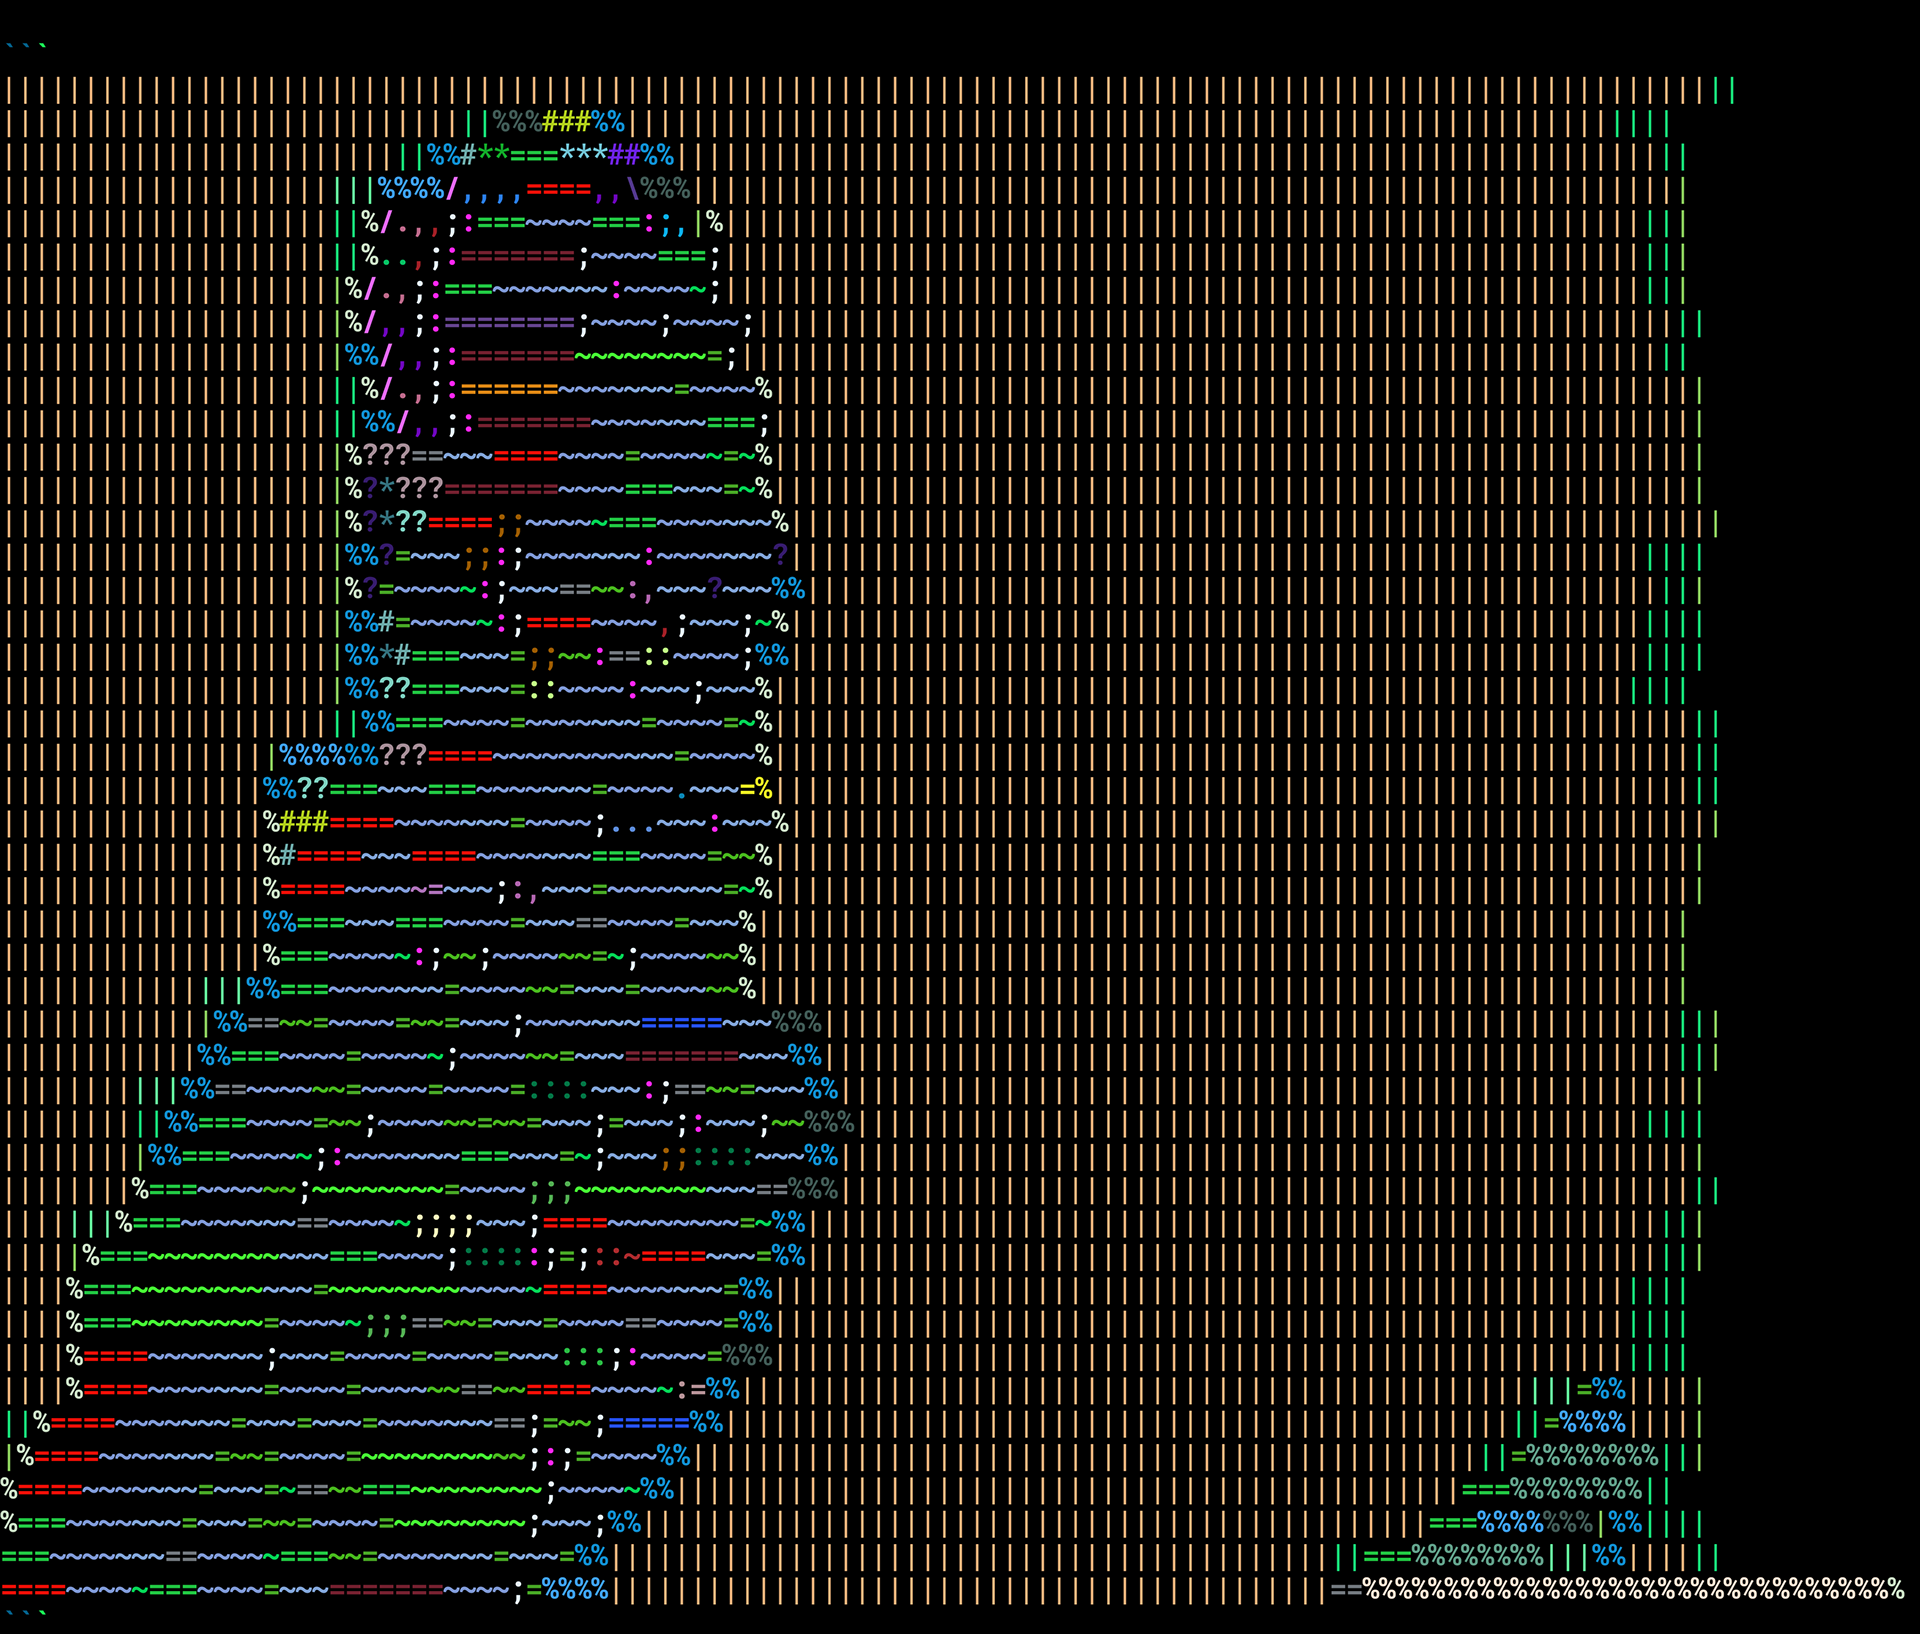Viewport: 1920px width, 1634px height.
Task: Click the dark green :::: dotted segment
Action: [558, 1089]
